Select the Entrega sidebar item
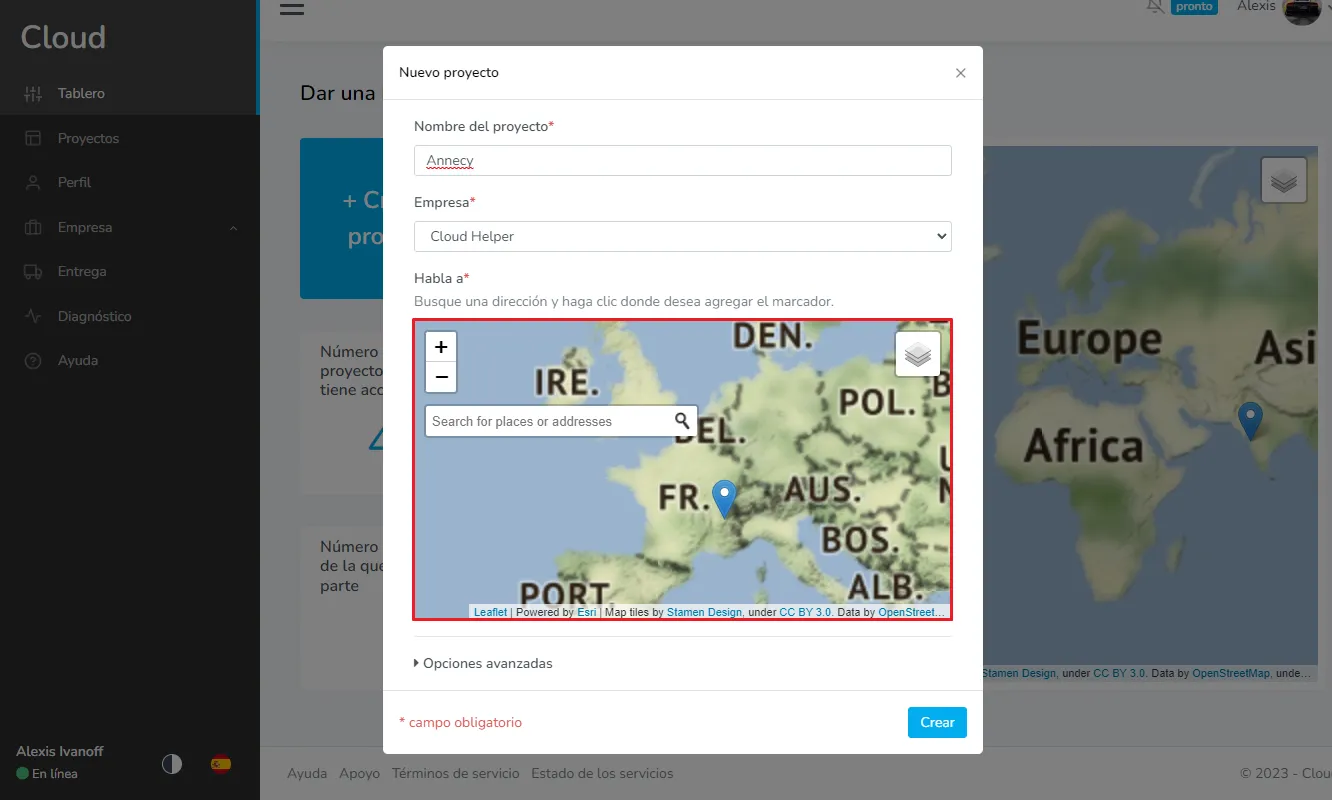The image size is (1332, 800). click(82, 271)
